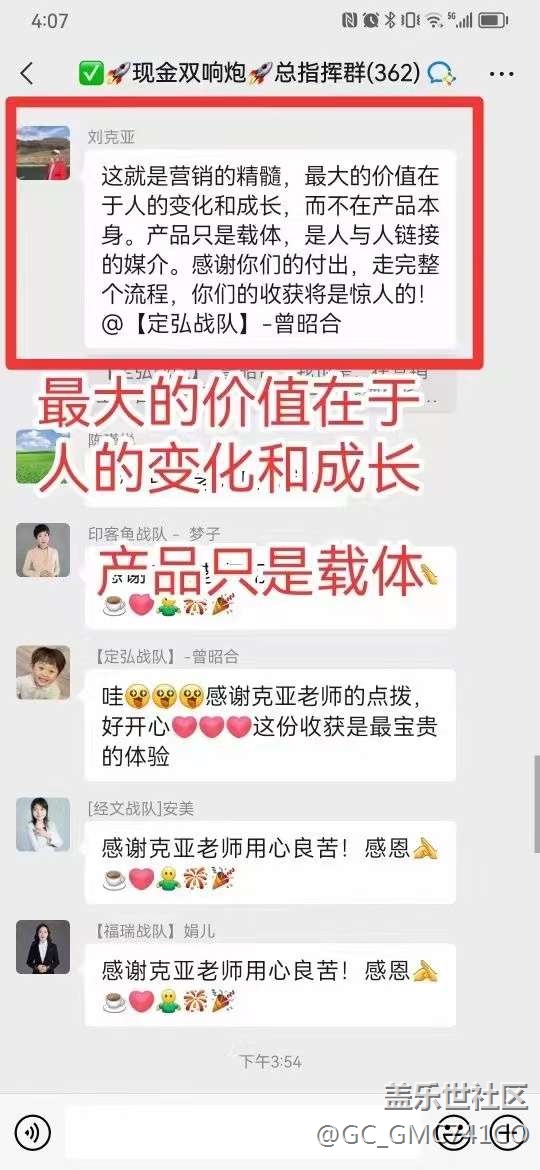Image resolution: width=540 pixels, height=1170 pixels.
Task: Open the three-dot group chat menu
Action: click(501, 73)
